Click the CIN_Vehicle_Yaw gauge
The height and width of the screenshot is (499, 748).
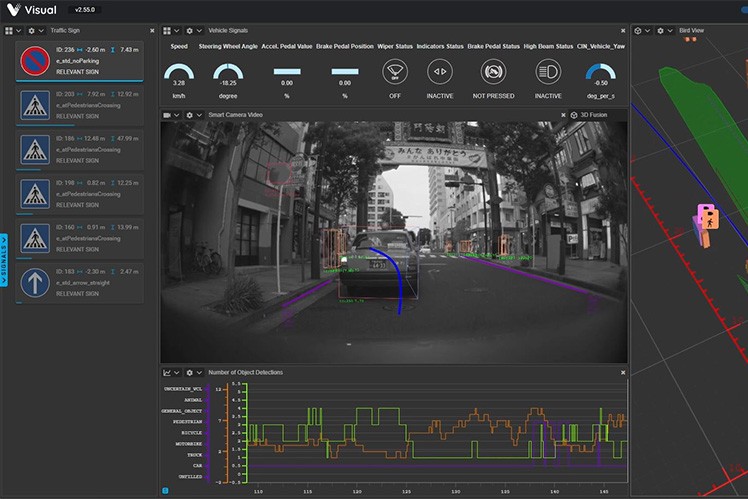601,72
